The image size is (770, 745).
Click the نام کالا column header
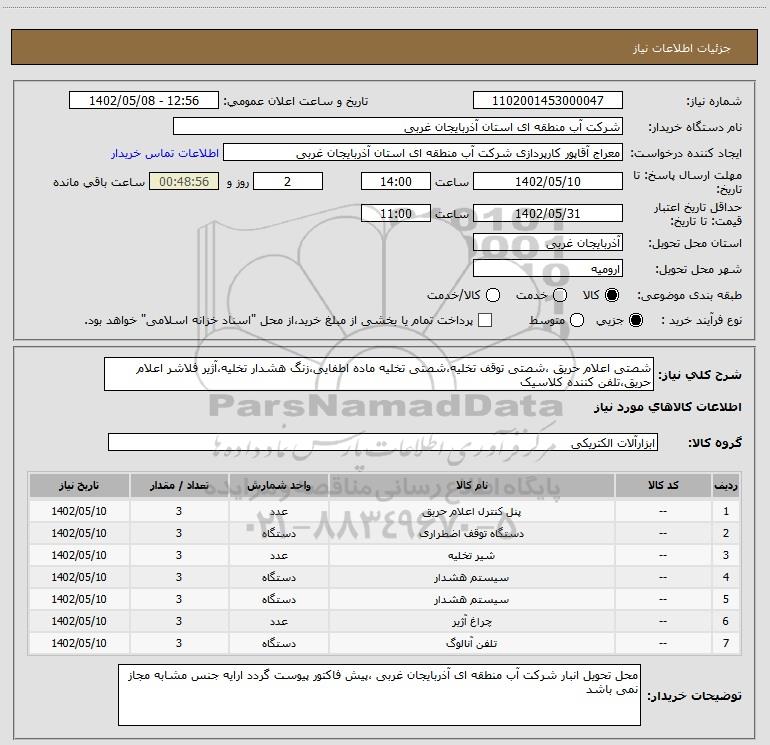tap(471, 486)
